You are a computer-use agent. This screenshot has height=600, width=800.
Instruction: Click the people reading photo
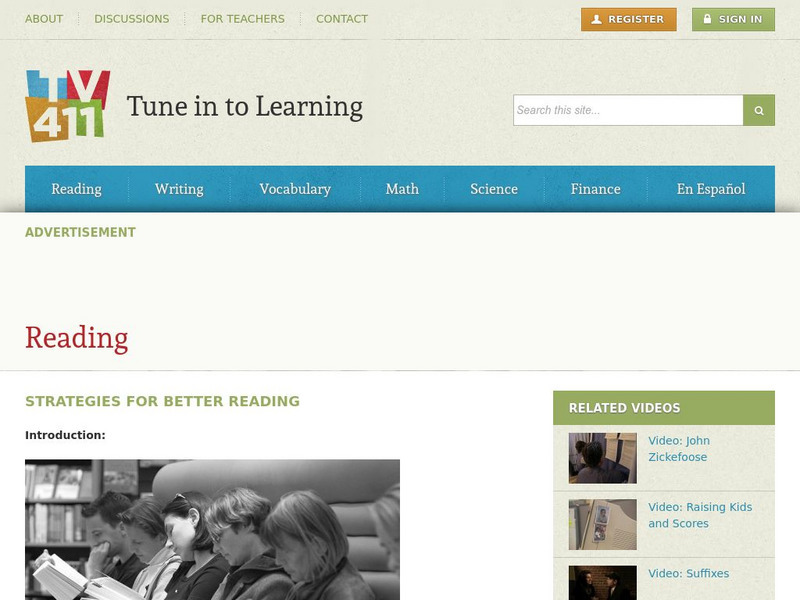coord(212,530)
